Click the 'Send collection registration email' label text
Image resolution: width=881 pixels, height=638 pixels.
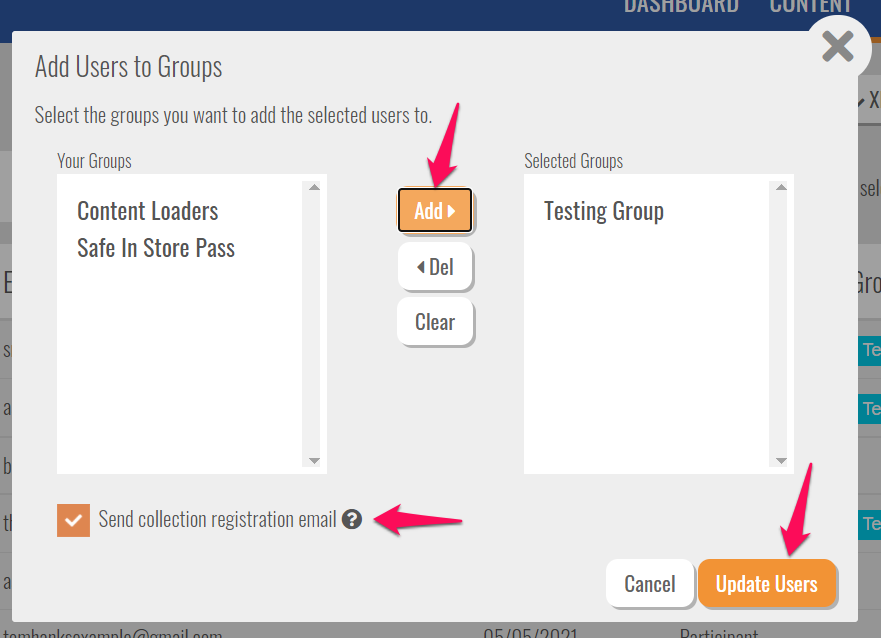click(217, 520)
